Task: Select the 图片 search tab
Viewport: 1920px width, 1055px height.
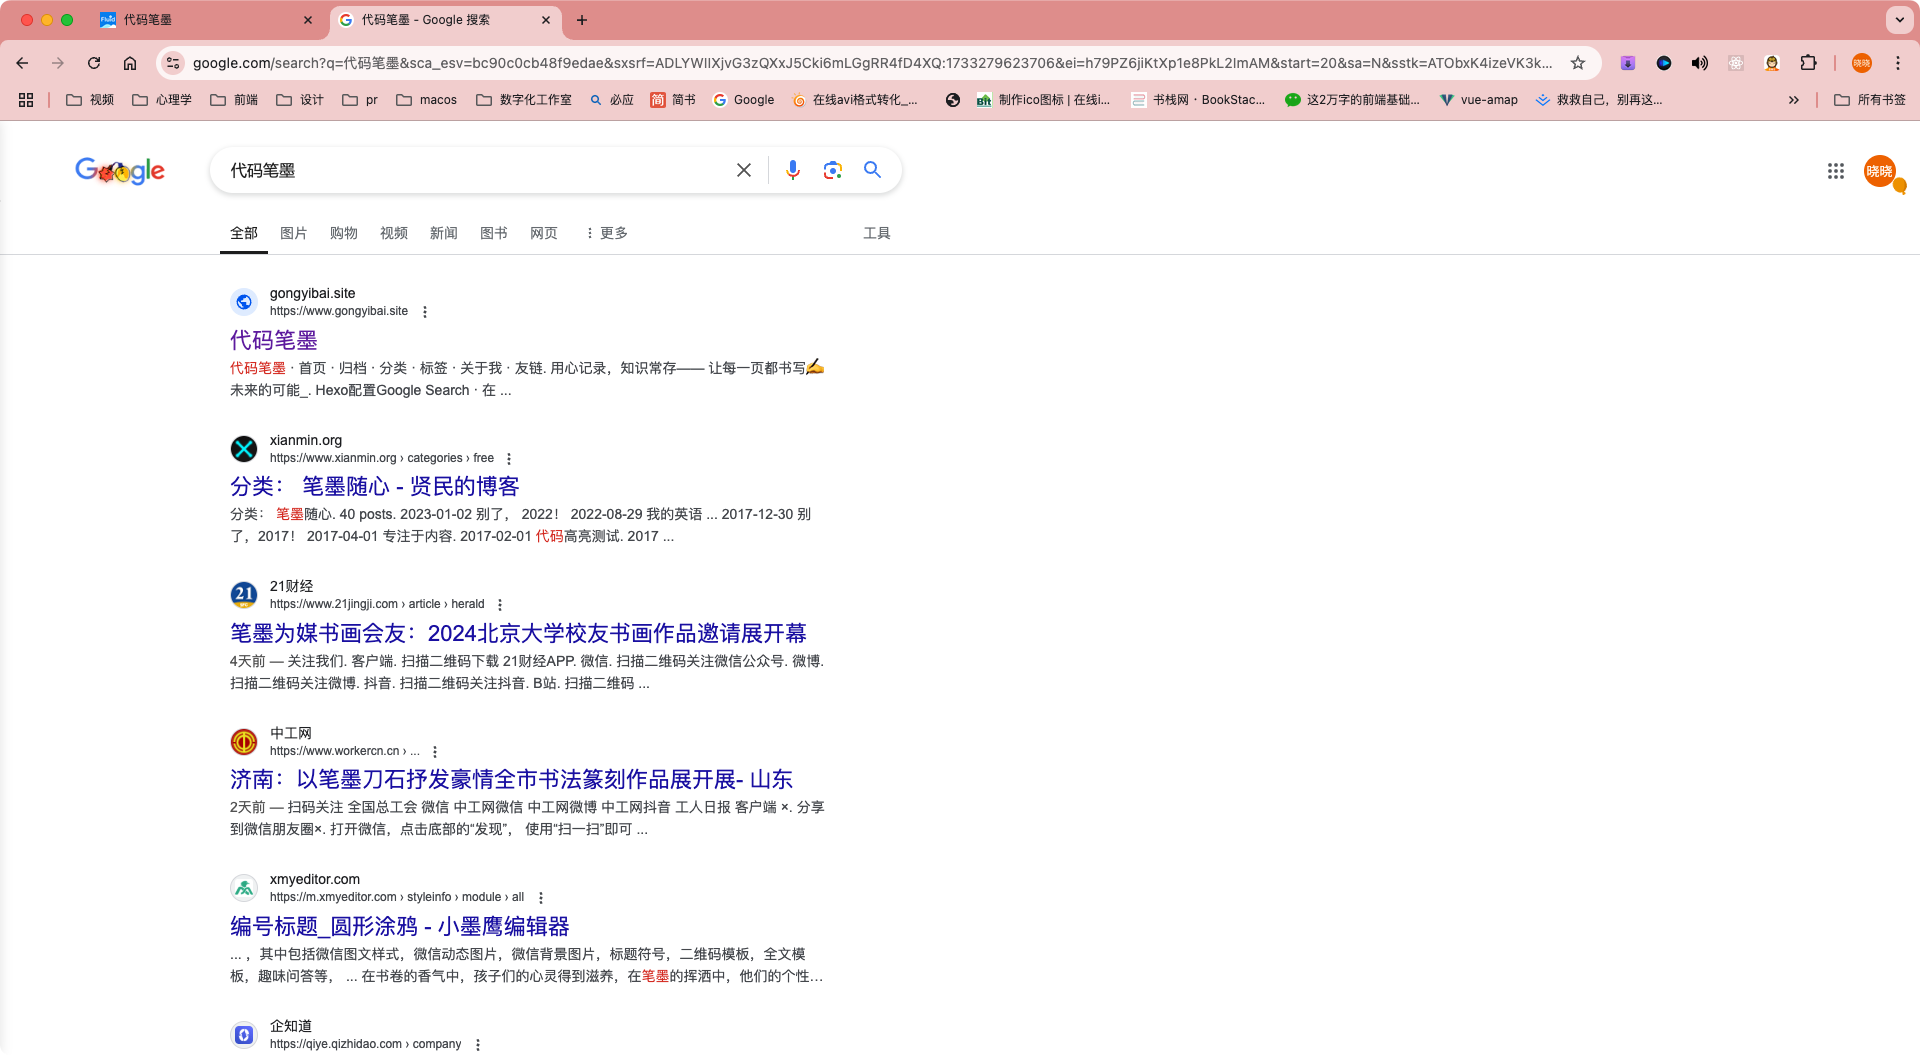Action: 294,233
